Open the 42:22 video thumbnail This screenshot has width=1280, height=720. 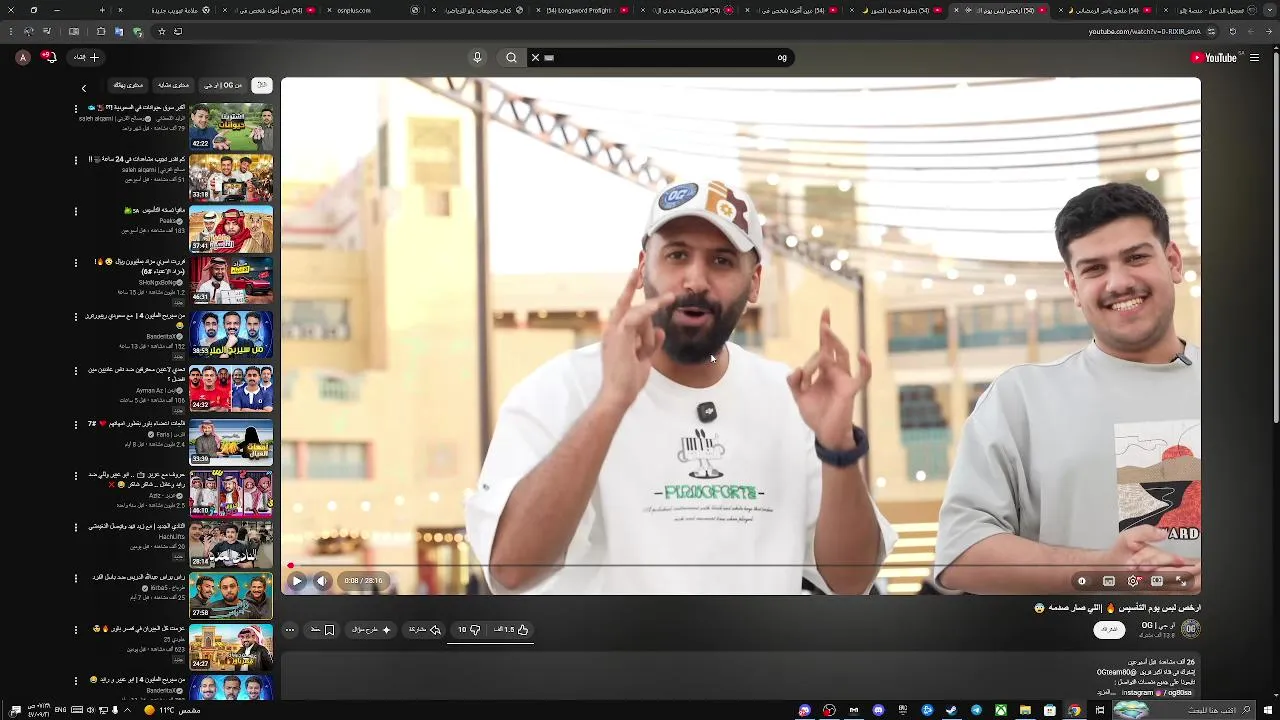coord(231,126)
